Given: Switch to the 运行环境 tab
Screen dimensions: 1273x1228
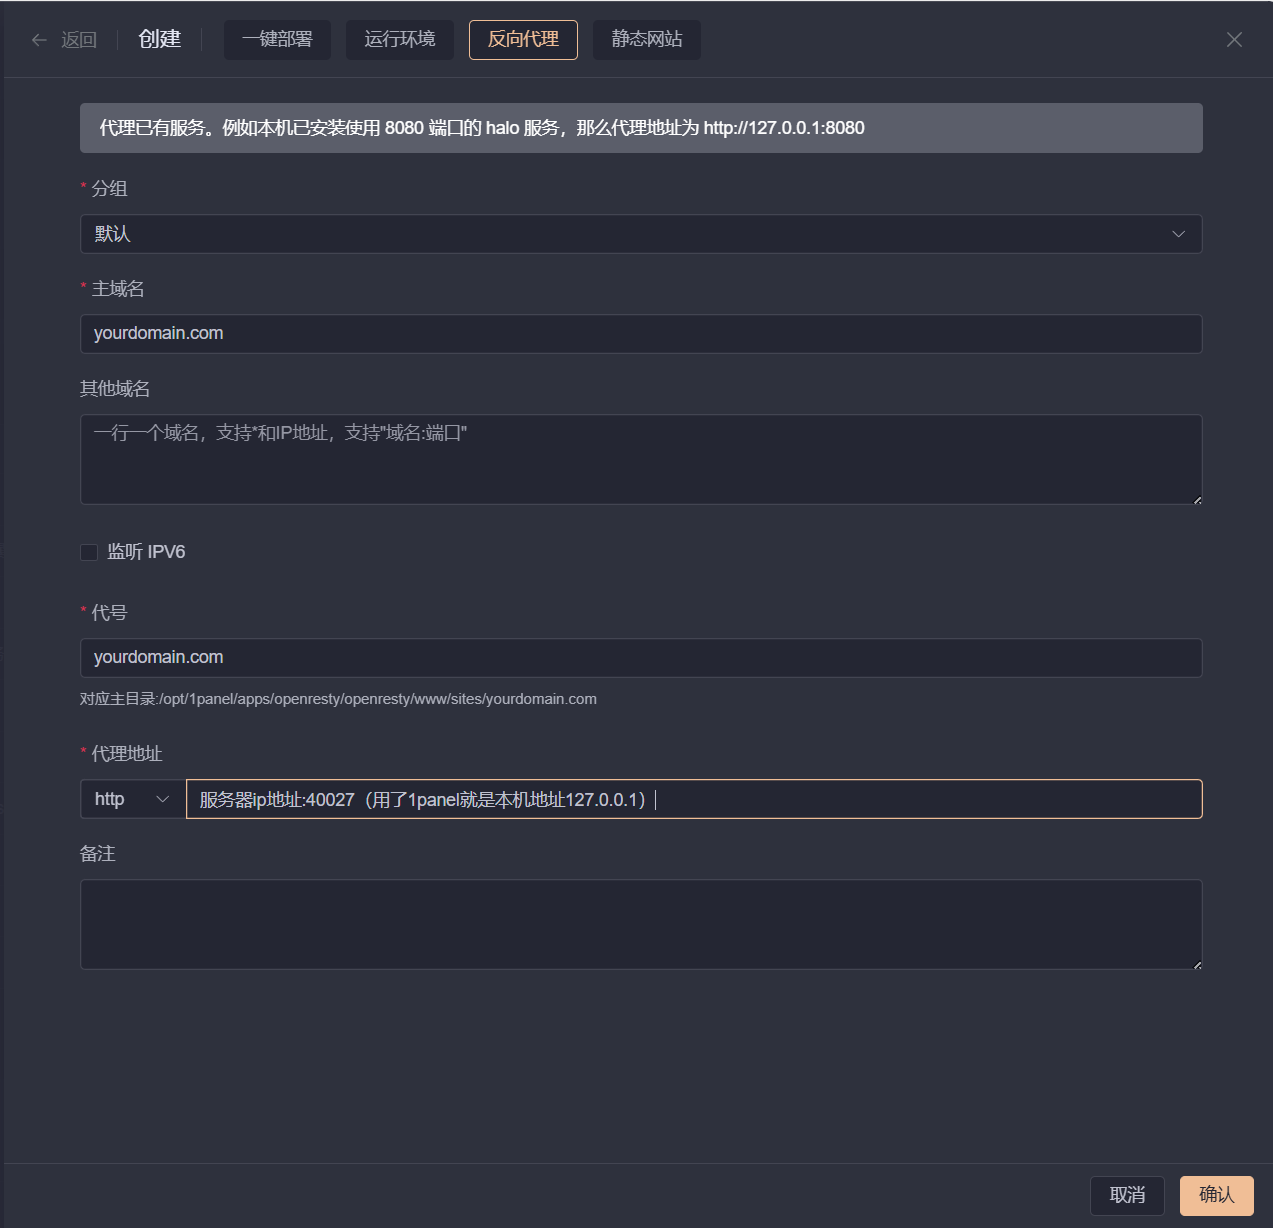Looking at the screenshot, I should [399, 40].
